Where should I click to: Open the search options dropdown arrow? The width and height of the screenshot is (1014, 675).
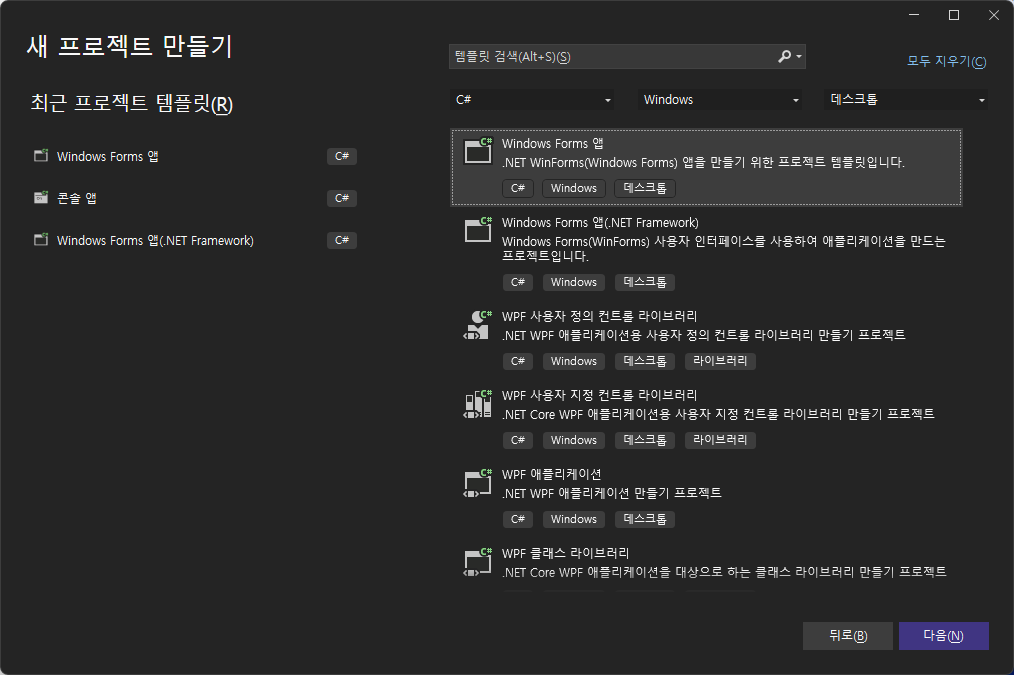pos(799,56)
